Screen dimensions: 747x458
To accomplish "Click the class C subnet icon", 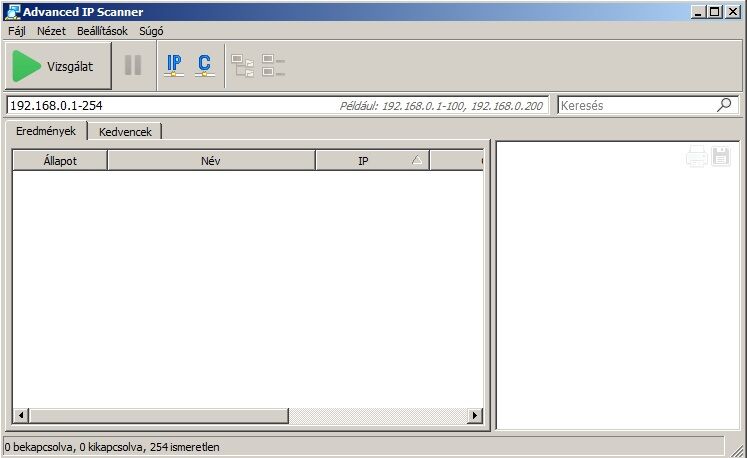I will [x=204, y=65].
